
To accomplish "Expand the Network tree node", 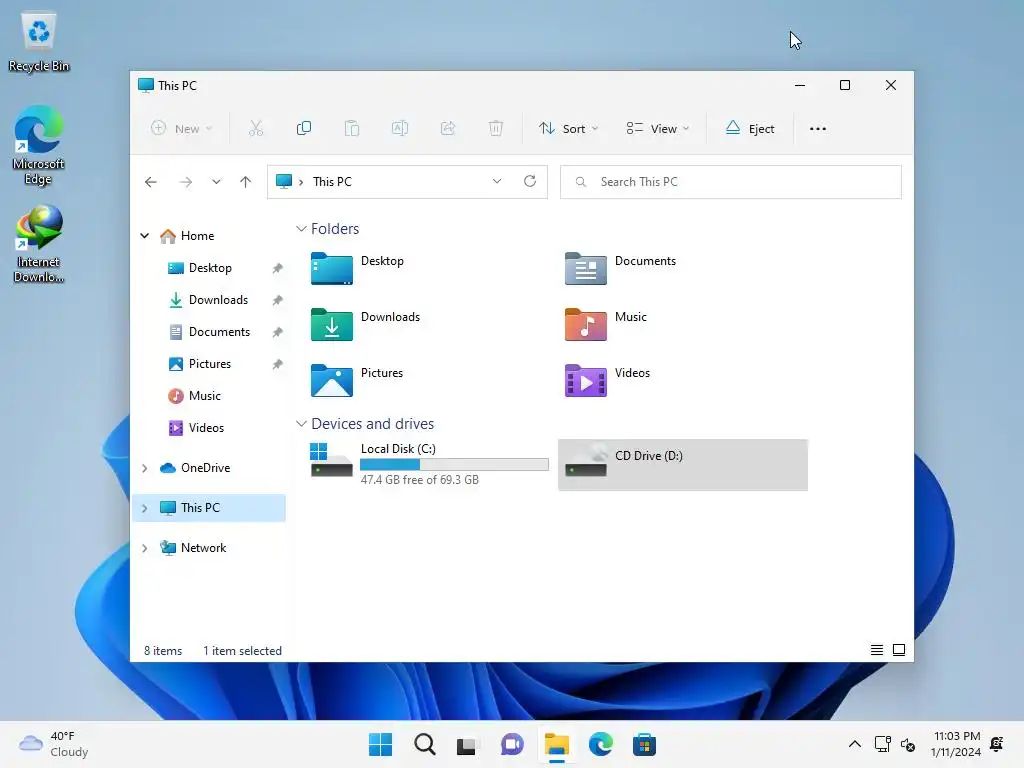I will coord(144,548).
